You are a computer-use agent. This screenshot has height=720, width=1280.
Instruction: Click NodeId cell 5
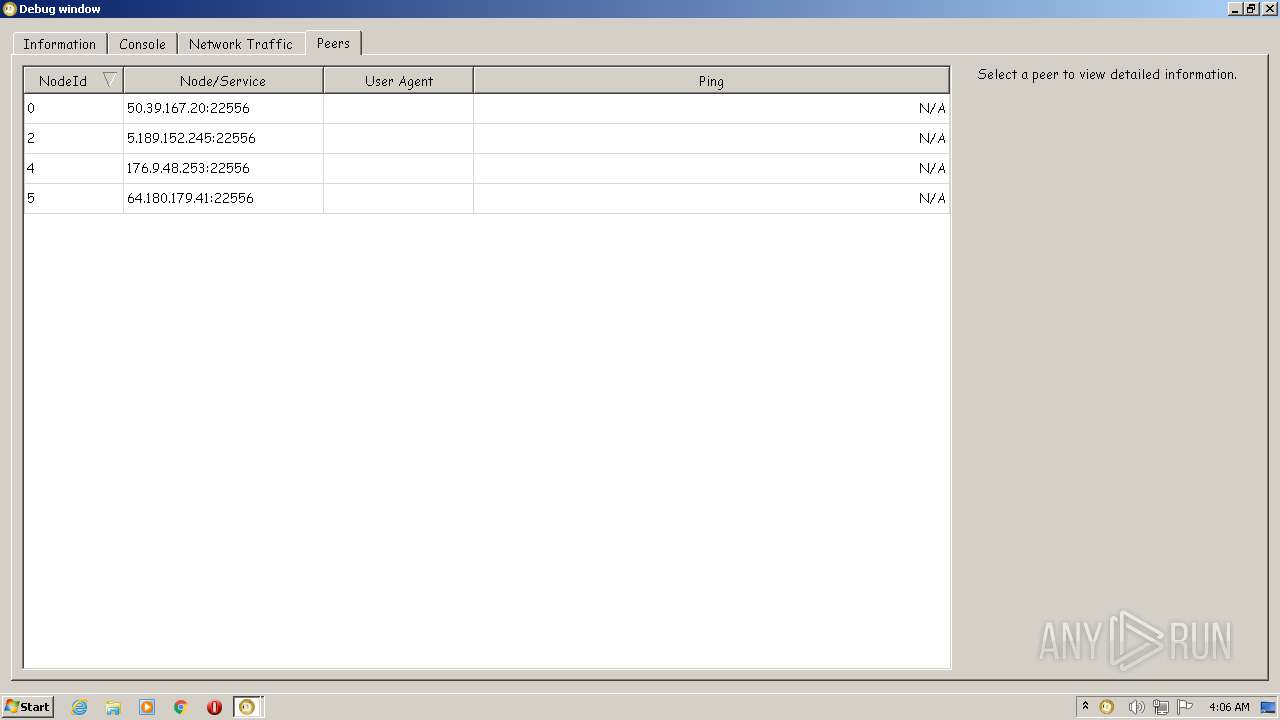point(73,198)
